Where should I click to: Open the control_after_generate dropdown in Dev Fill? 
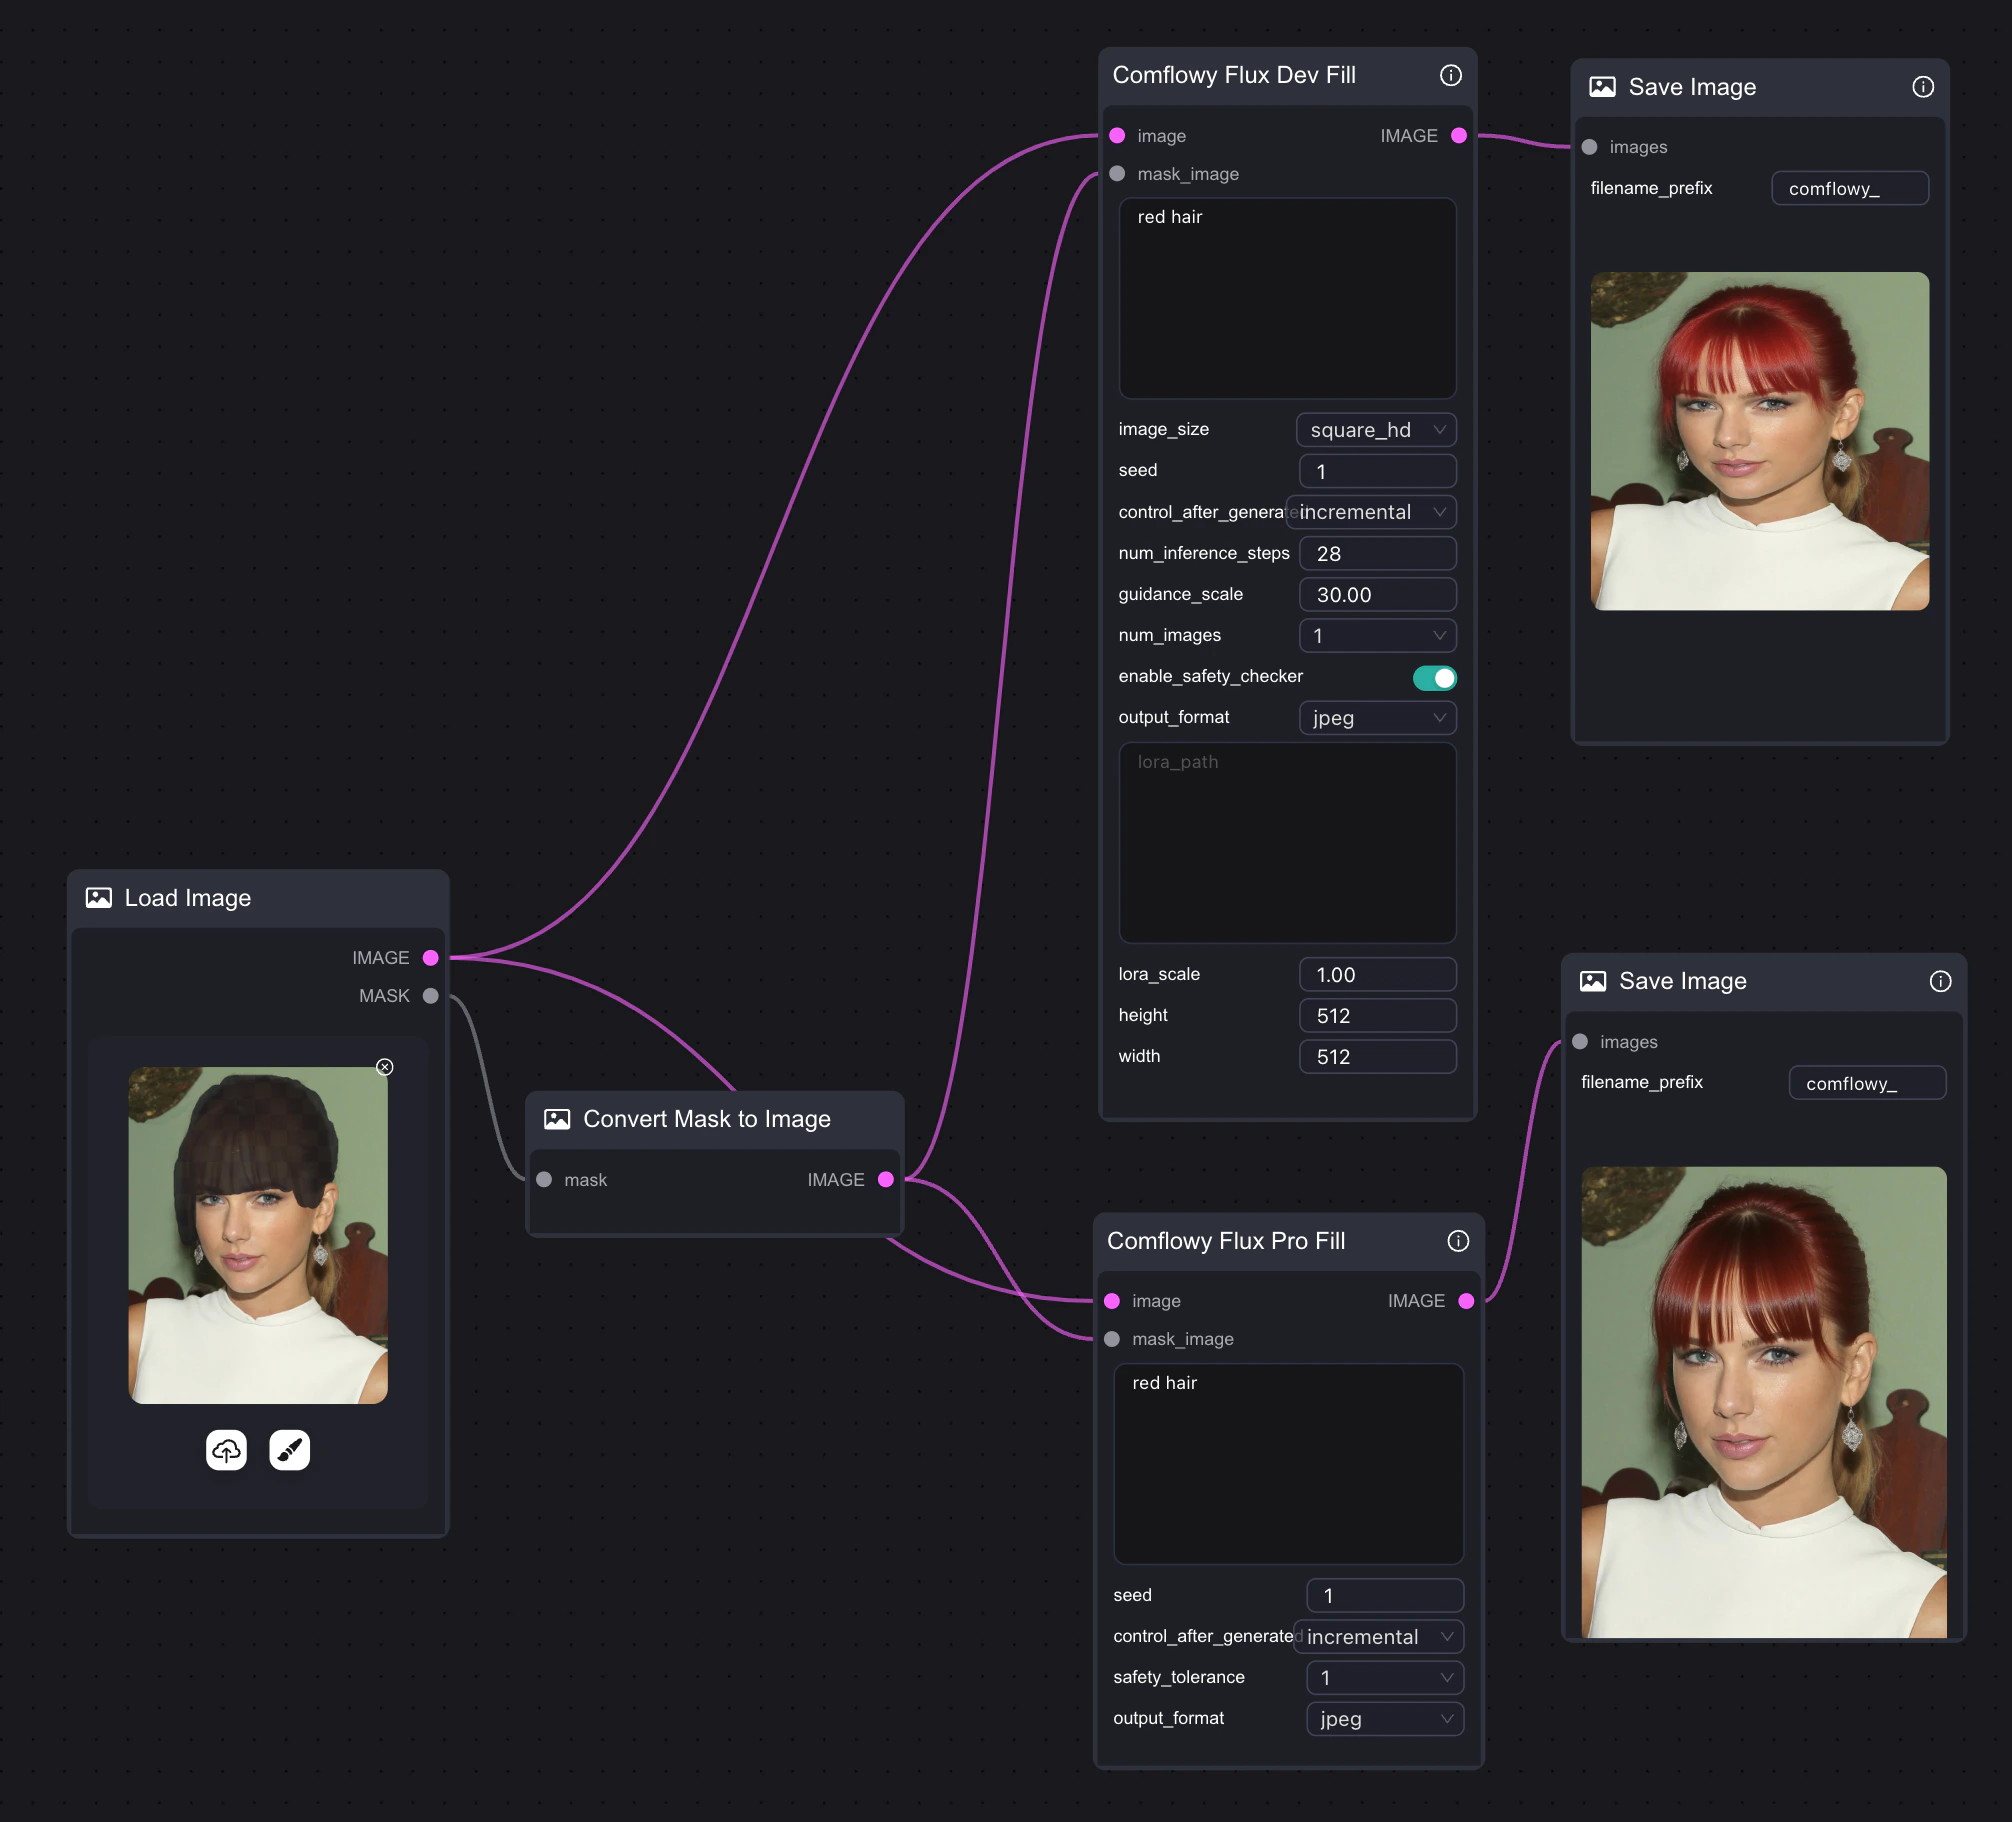point(1371,512)
